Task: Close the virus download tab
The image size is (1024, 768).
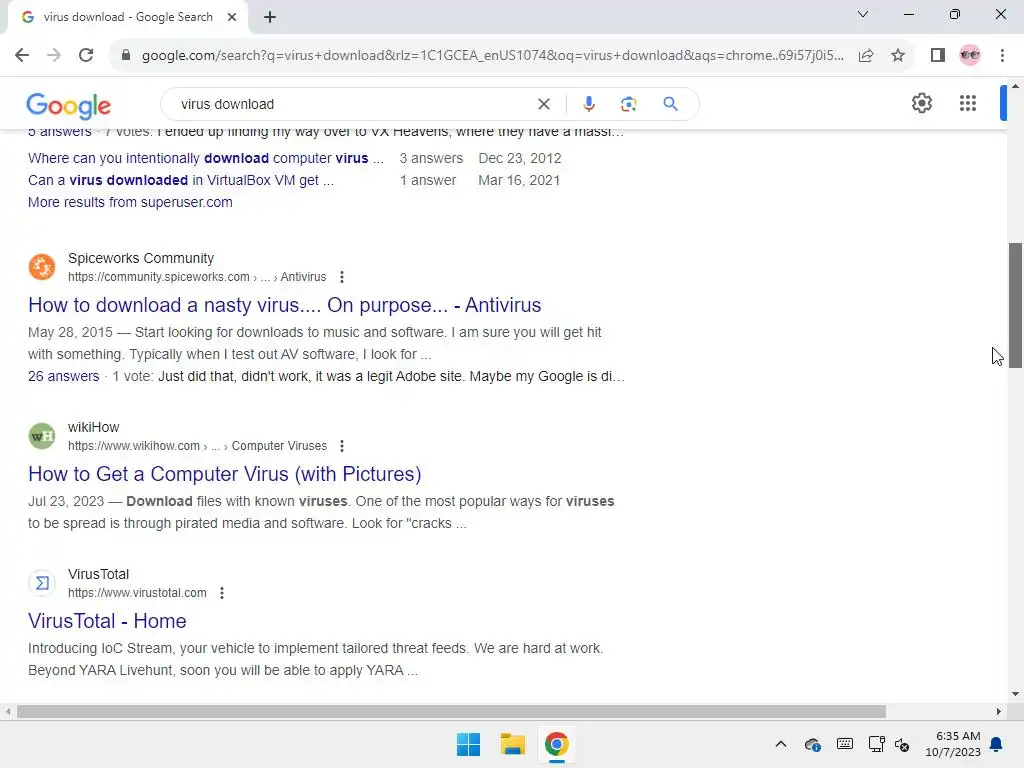Action: coord(232,17)
